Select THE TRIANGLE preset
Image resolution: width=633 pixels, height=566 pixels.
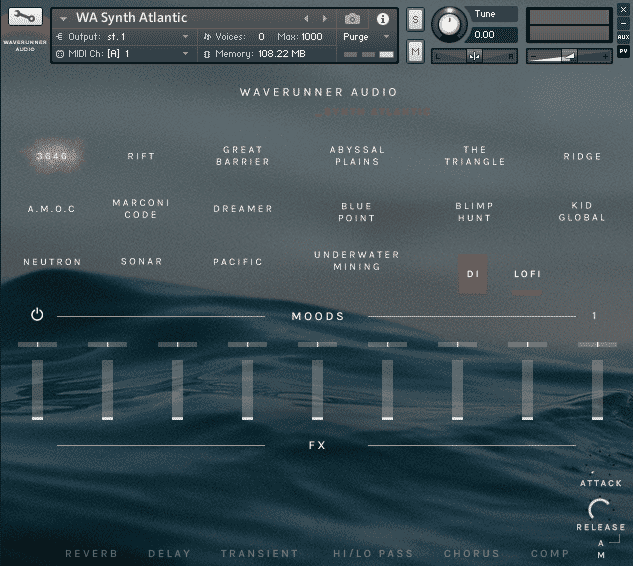(475, 156)
